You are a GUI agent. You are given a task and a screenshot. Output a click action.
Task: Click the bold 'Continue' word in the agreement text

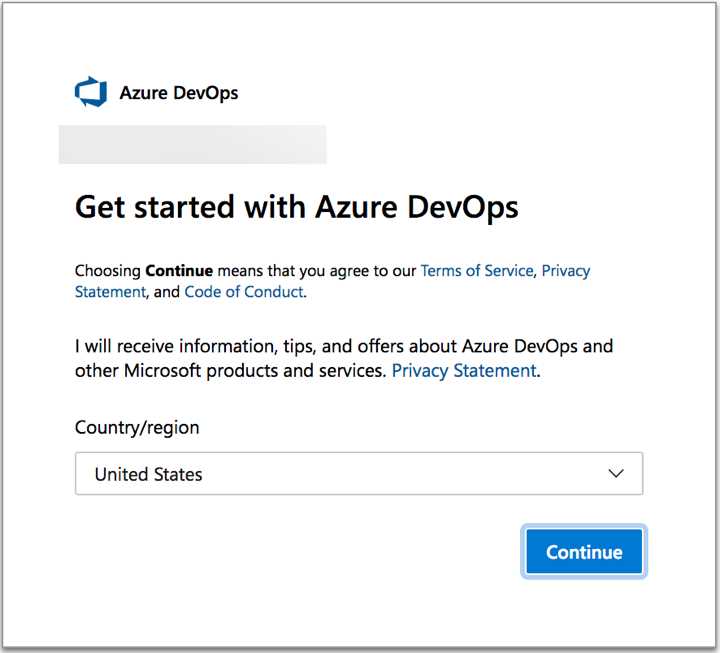click(179, 270)
